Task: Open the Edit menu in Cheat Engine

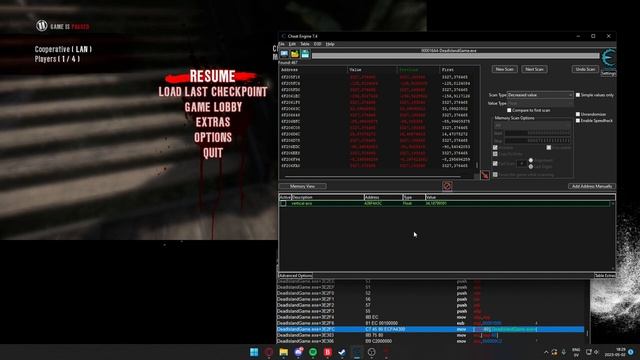Action: tap(292, 44)
